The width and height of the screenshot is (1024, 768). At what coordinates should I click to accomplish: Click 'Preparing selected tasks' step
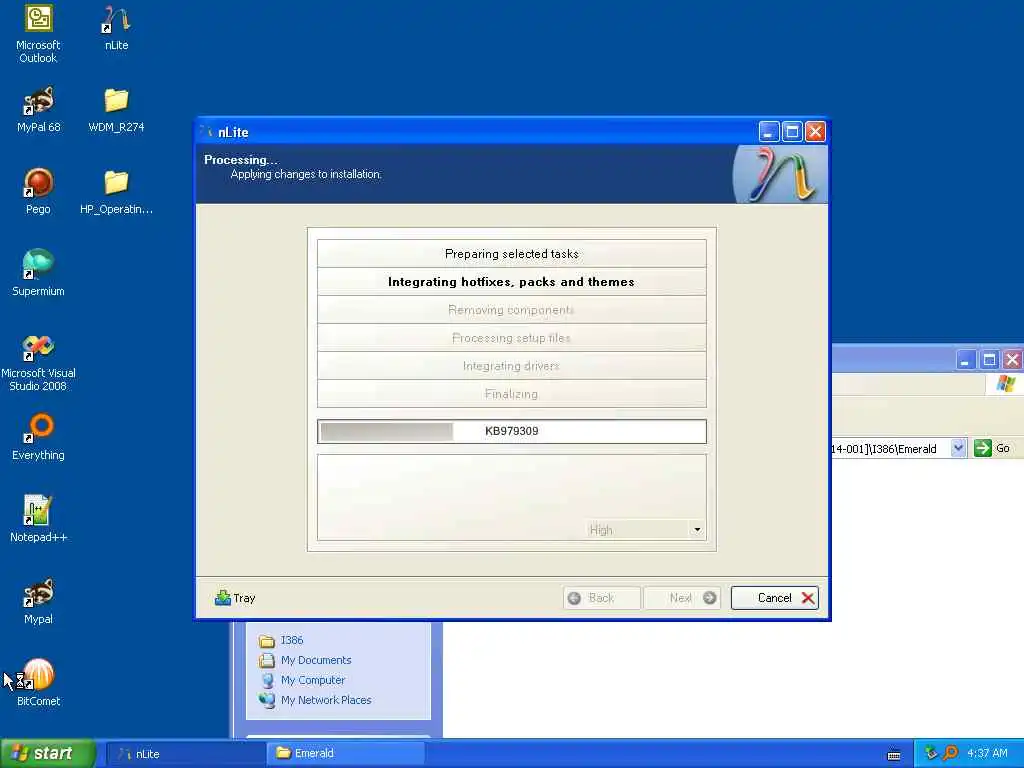512,254
